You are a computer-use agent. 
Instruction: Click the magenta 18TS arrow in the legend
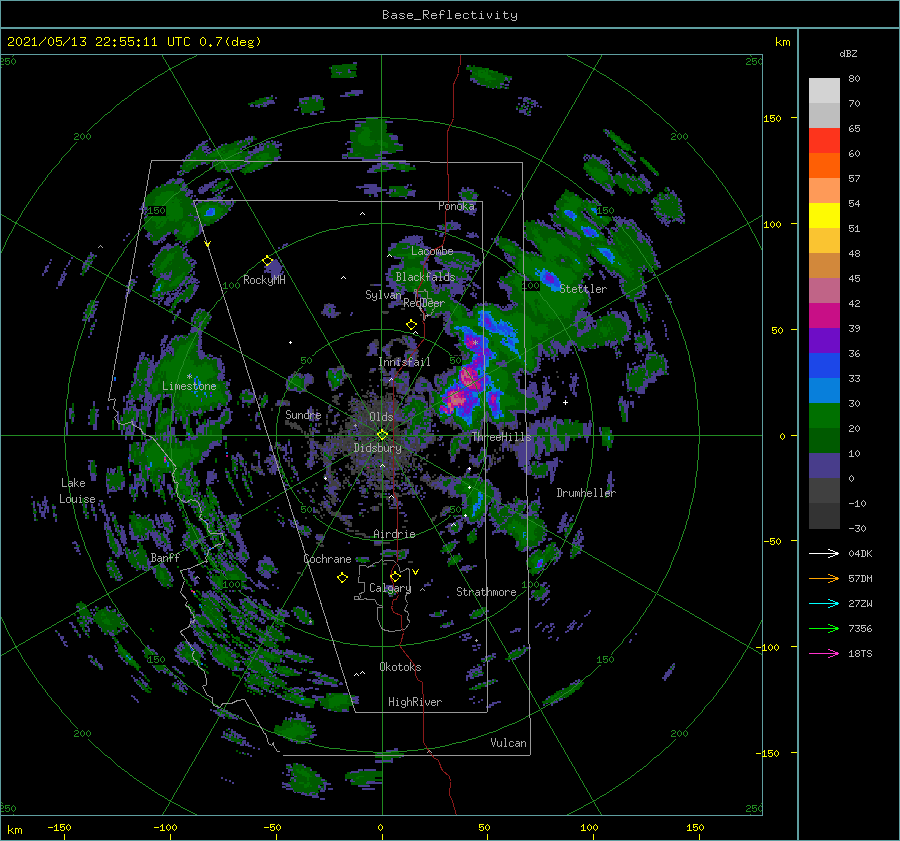[x=824, y=653]
